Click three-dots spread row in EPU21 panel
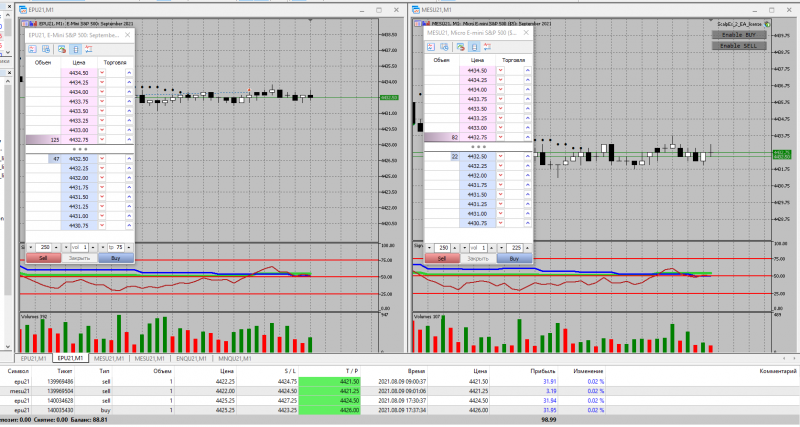The width and height of the screenshot is (800, 427). coord(80,149)
